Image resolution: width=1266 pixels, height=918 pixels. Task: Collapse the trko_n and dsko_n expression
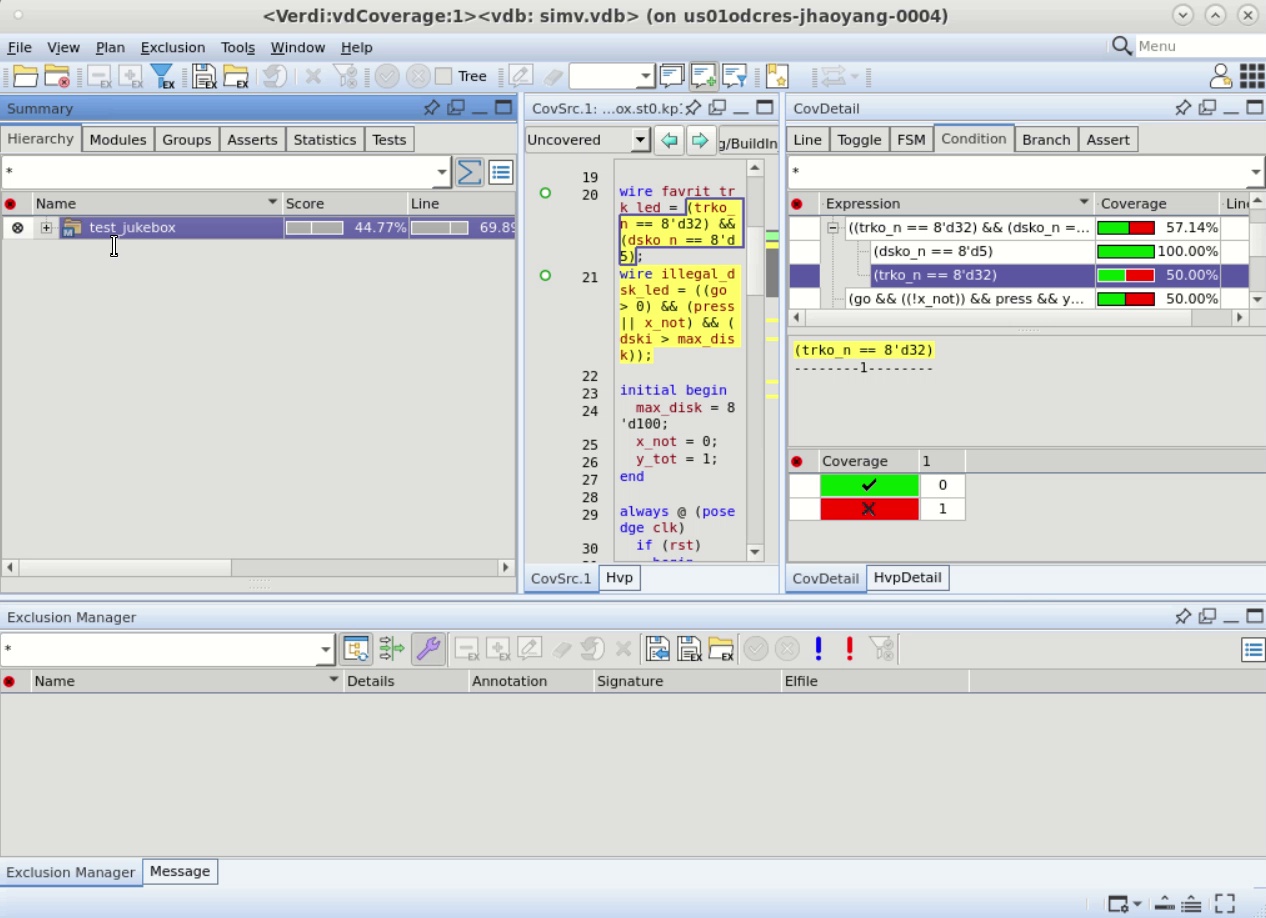tap(832, 228)
